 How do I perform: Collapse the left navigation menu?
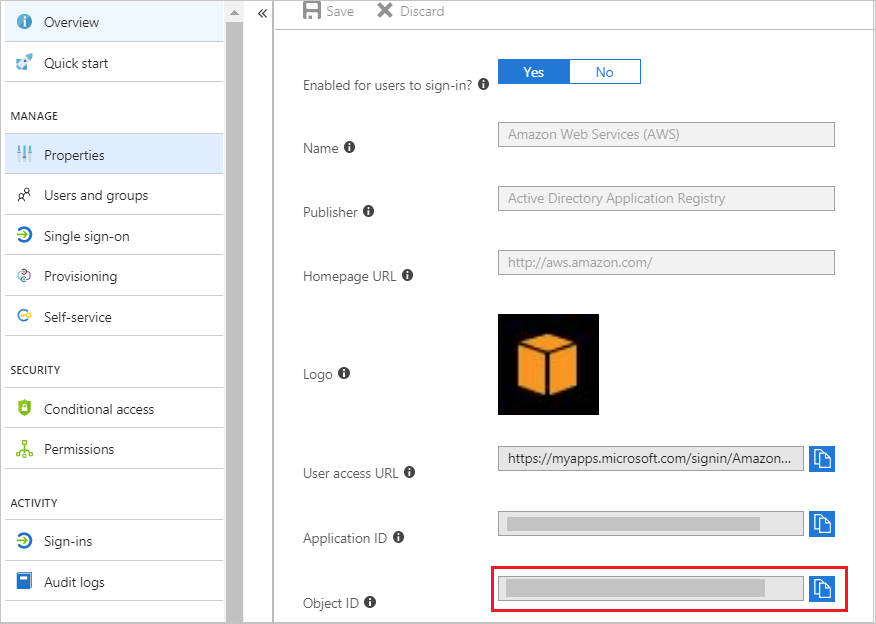pyautogui.click(x=262, y=14)
